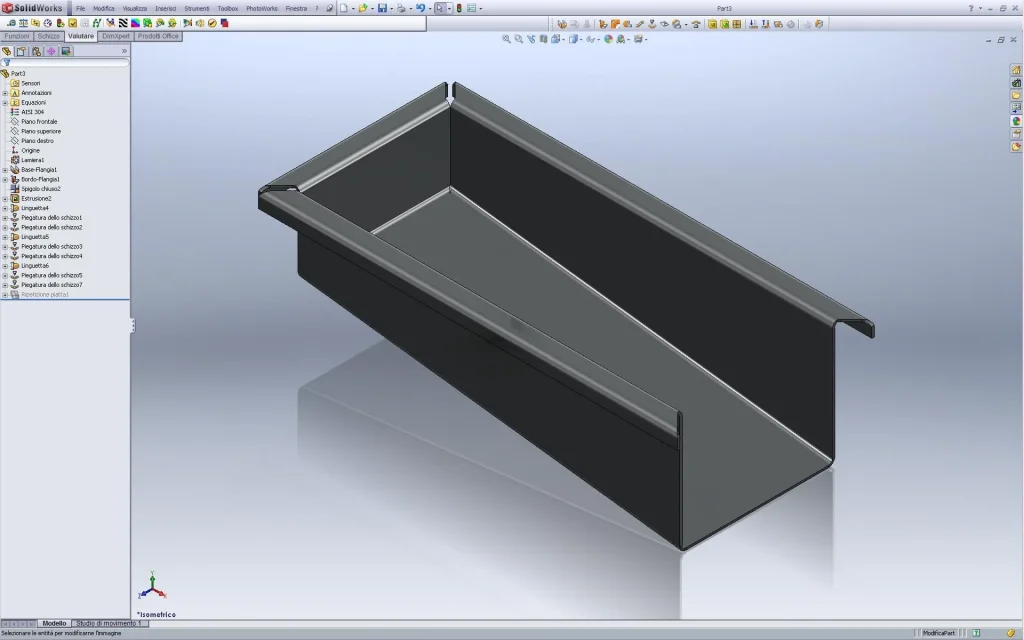Click the Measure tool icon

[11, 24]
